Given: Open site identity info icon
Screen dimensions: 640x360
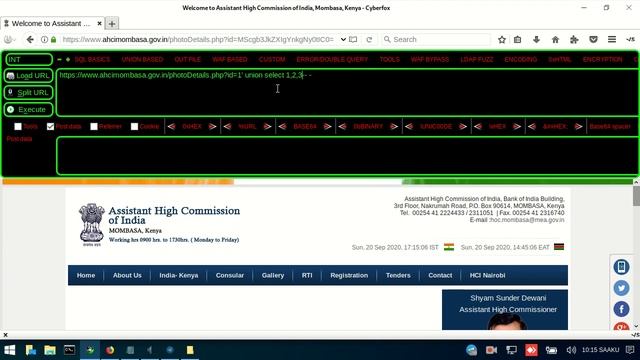Looking at the screenshot, I should click(x=44, y=40).
